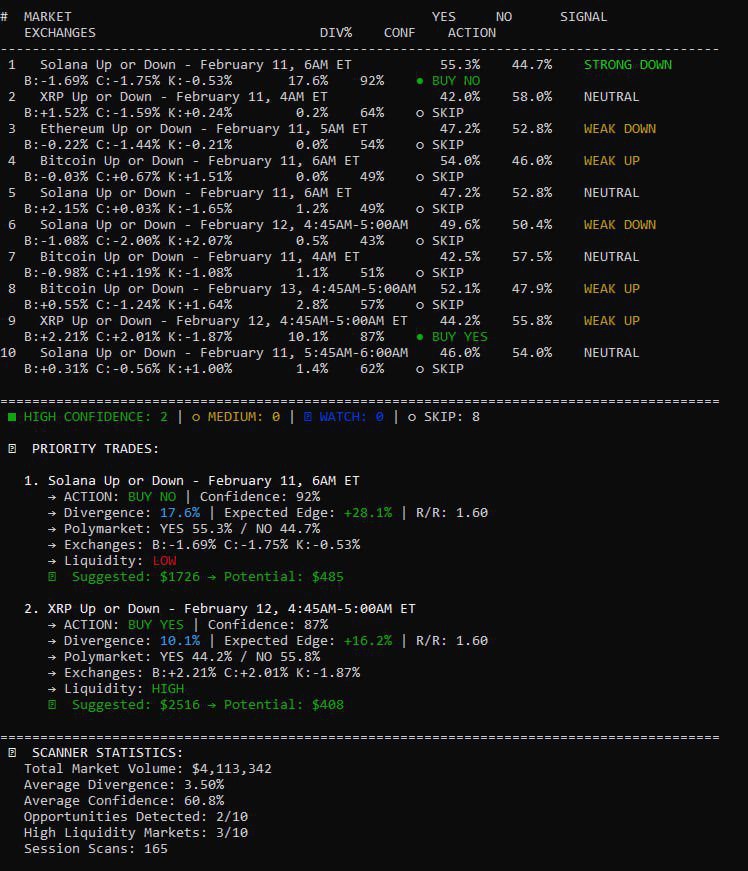Click the ACTION column header
The width and height of the screenshot is (748, 871).
[472, 33]
